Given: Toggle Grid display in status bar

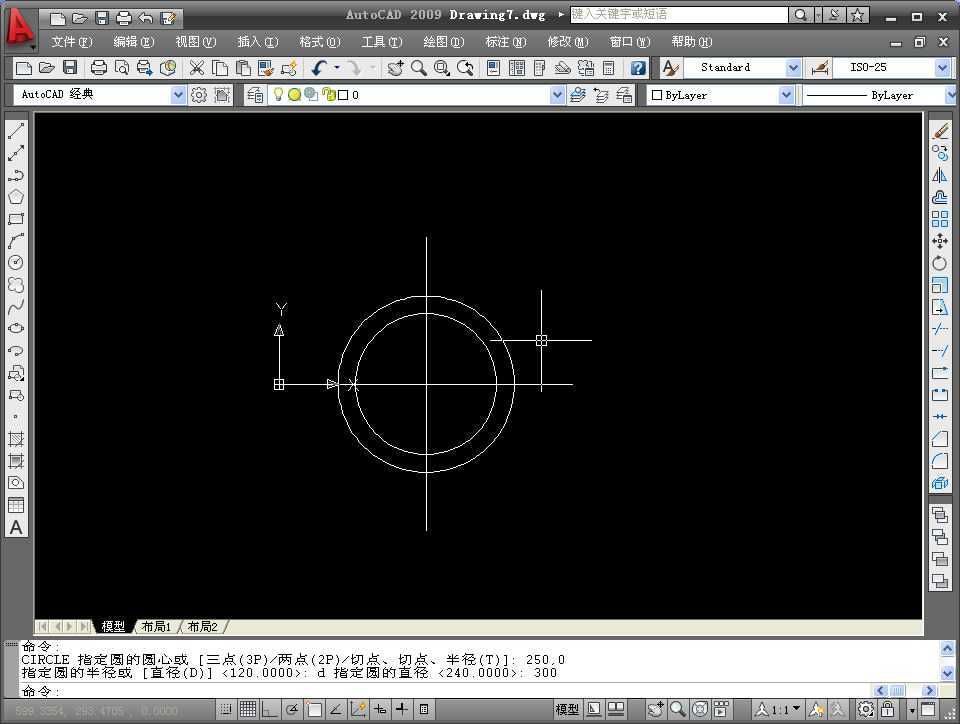Looking at the screenshot, I should 248,709.
